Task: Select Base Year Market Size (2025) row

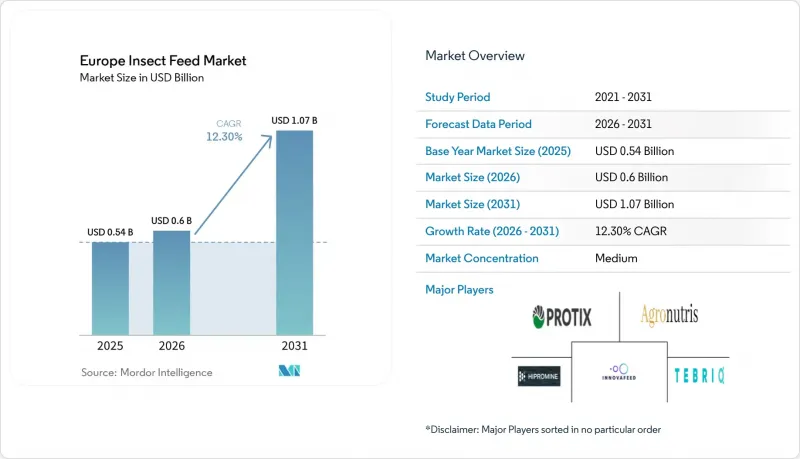Action: (x=603, y=151)
